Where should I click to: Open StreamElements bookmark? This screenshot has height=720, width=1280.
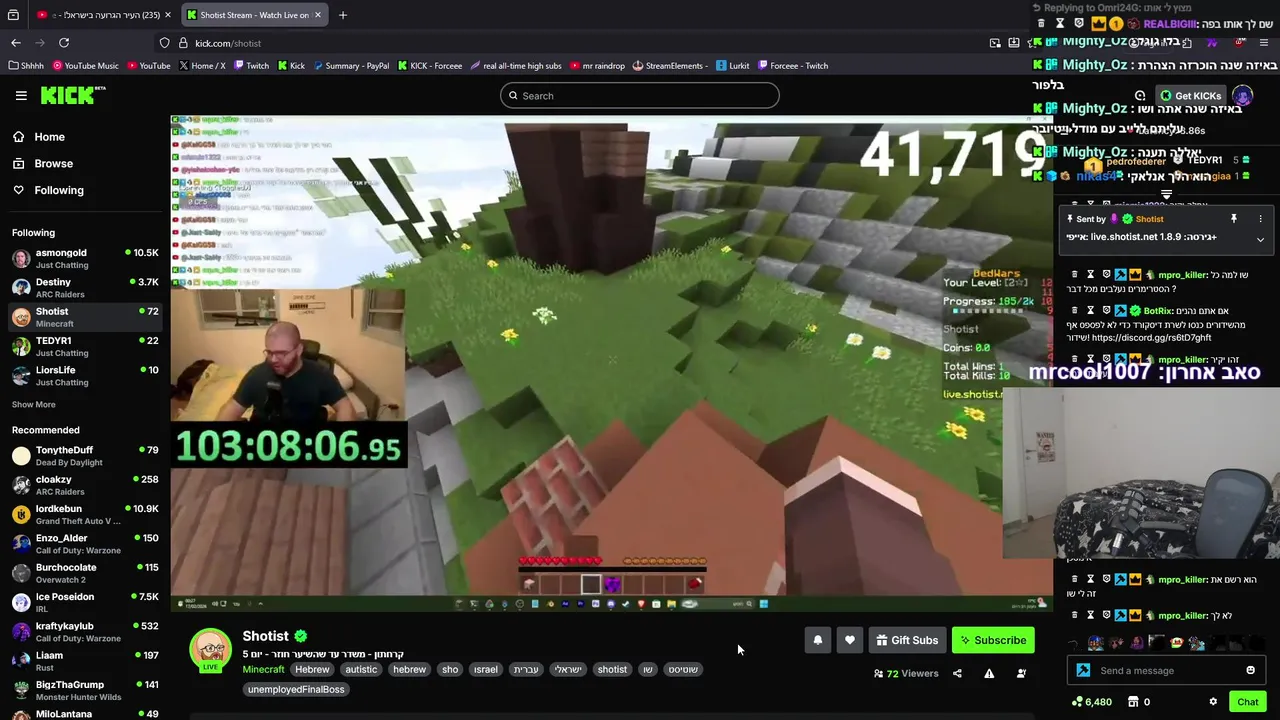point(670,66)
